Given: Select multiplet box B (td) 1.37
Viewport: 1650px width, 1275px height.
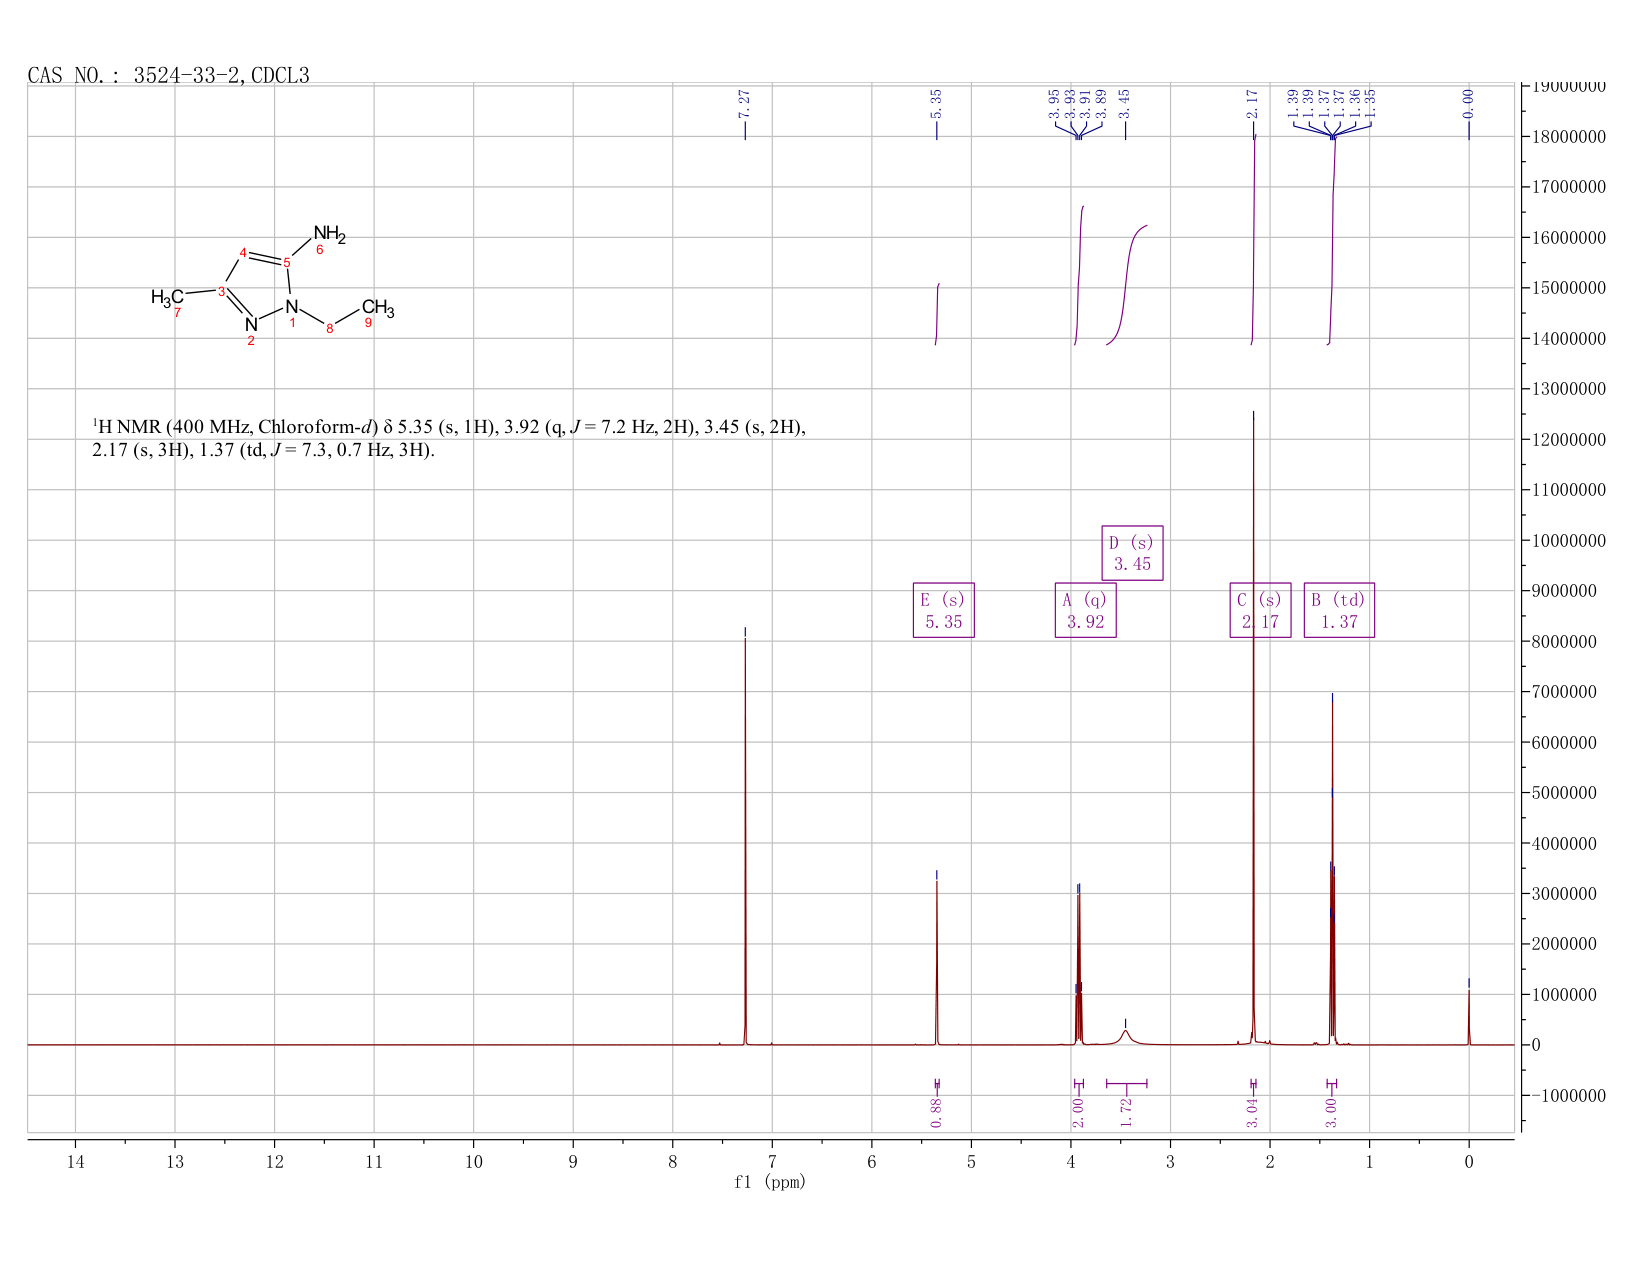Looking at the screenshot, I should (1339, 610).
